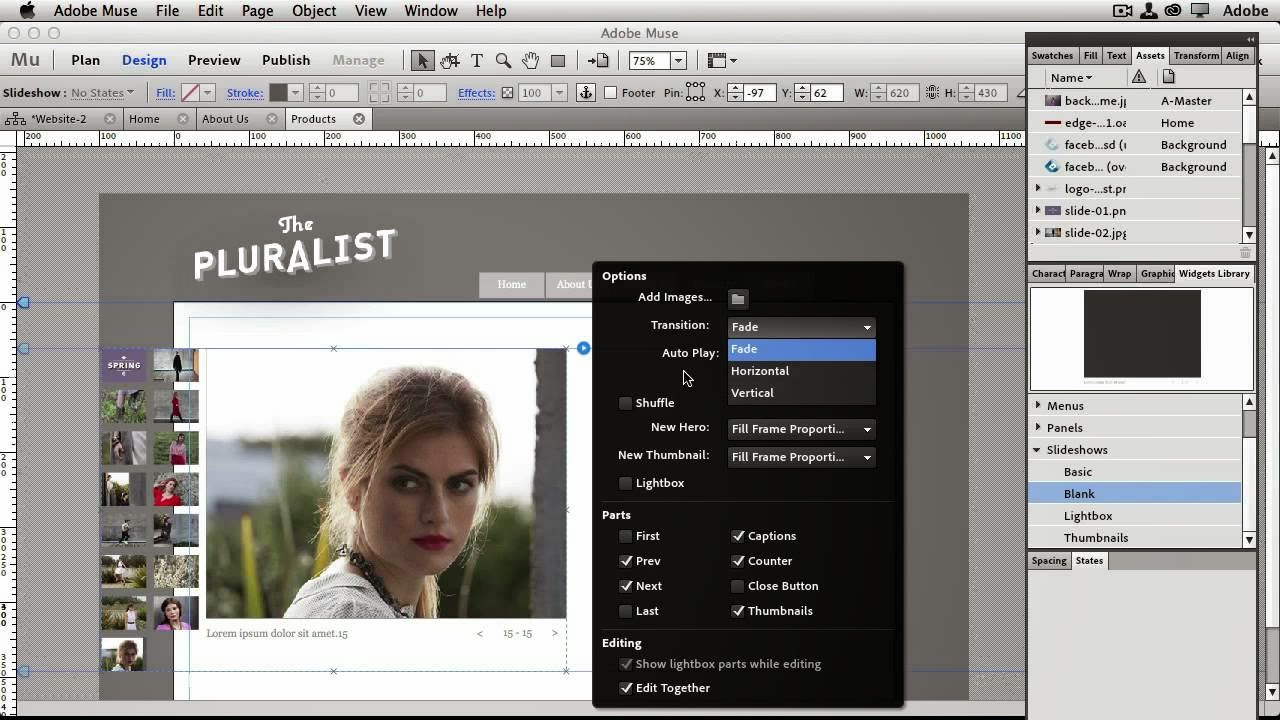
Task: Enable the First part checkbox
Action: [x=626, y=536]
